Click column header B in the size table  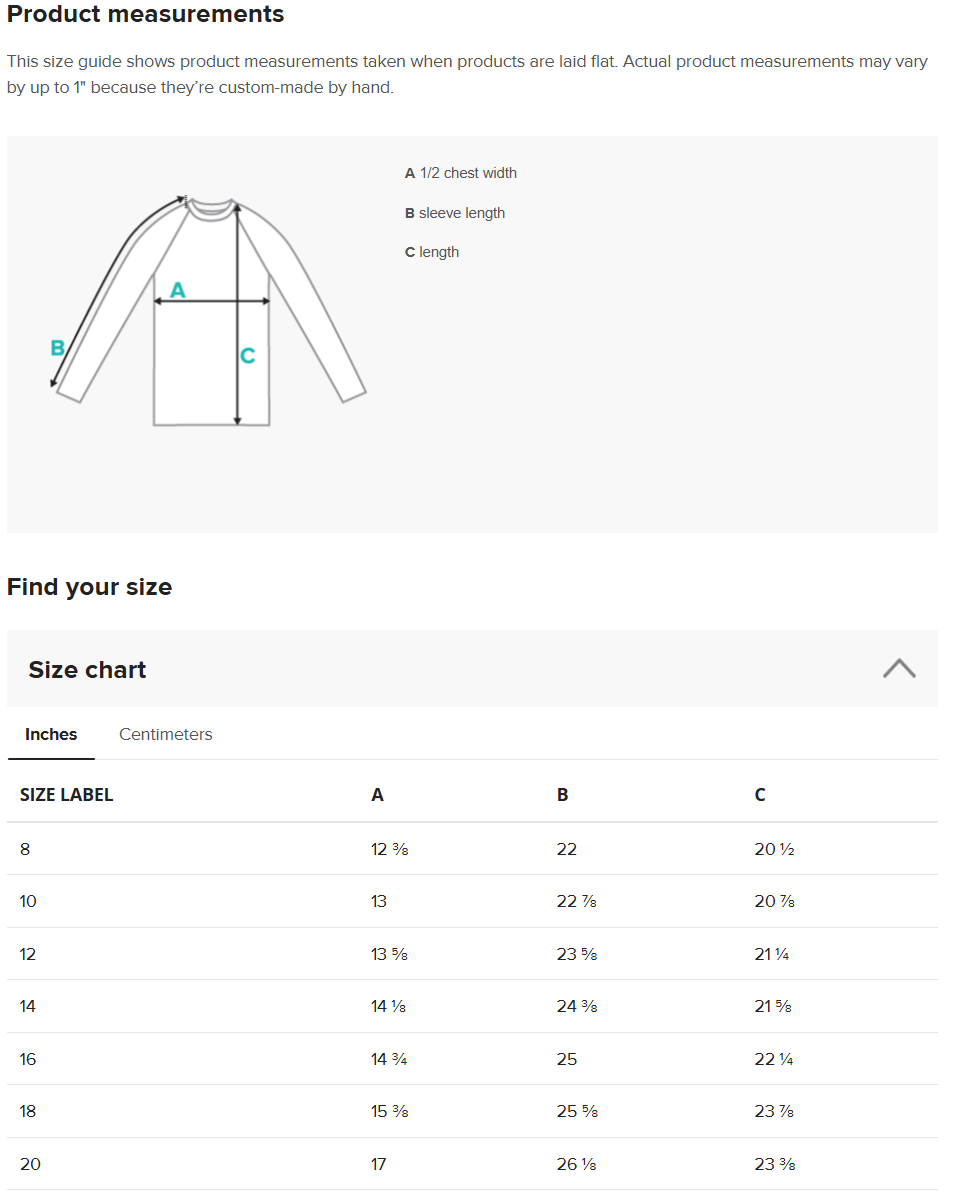(563, 795)
